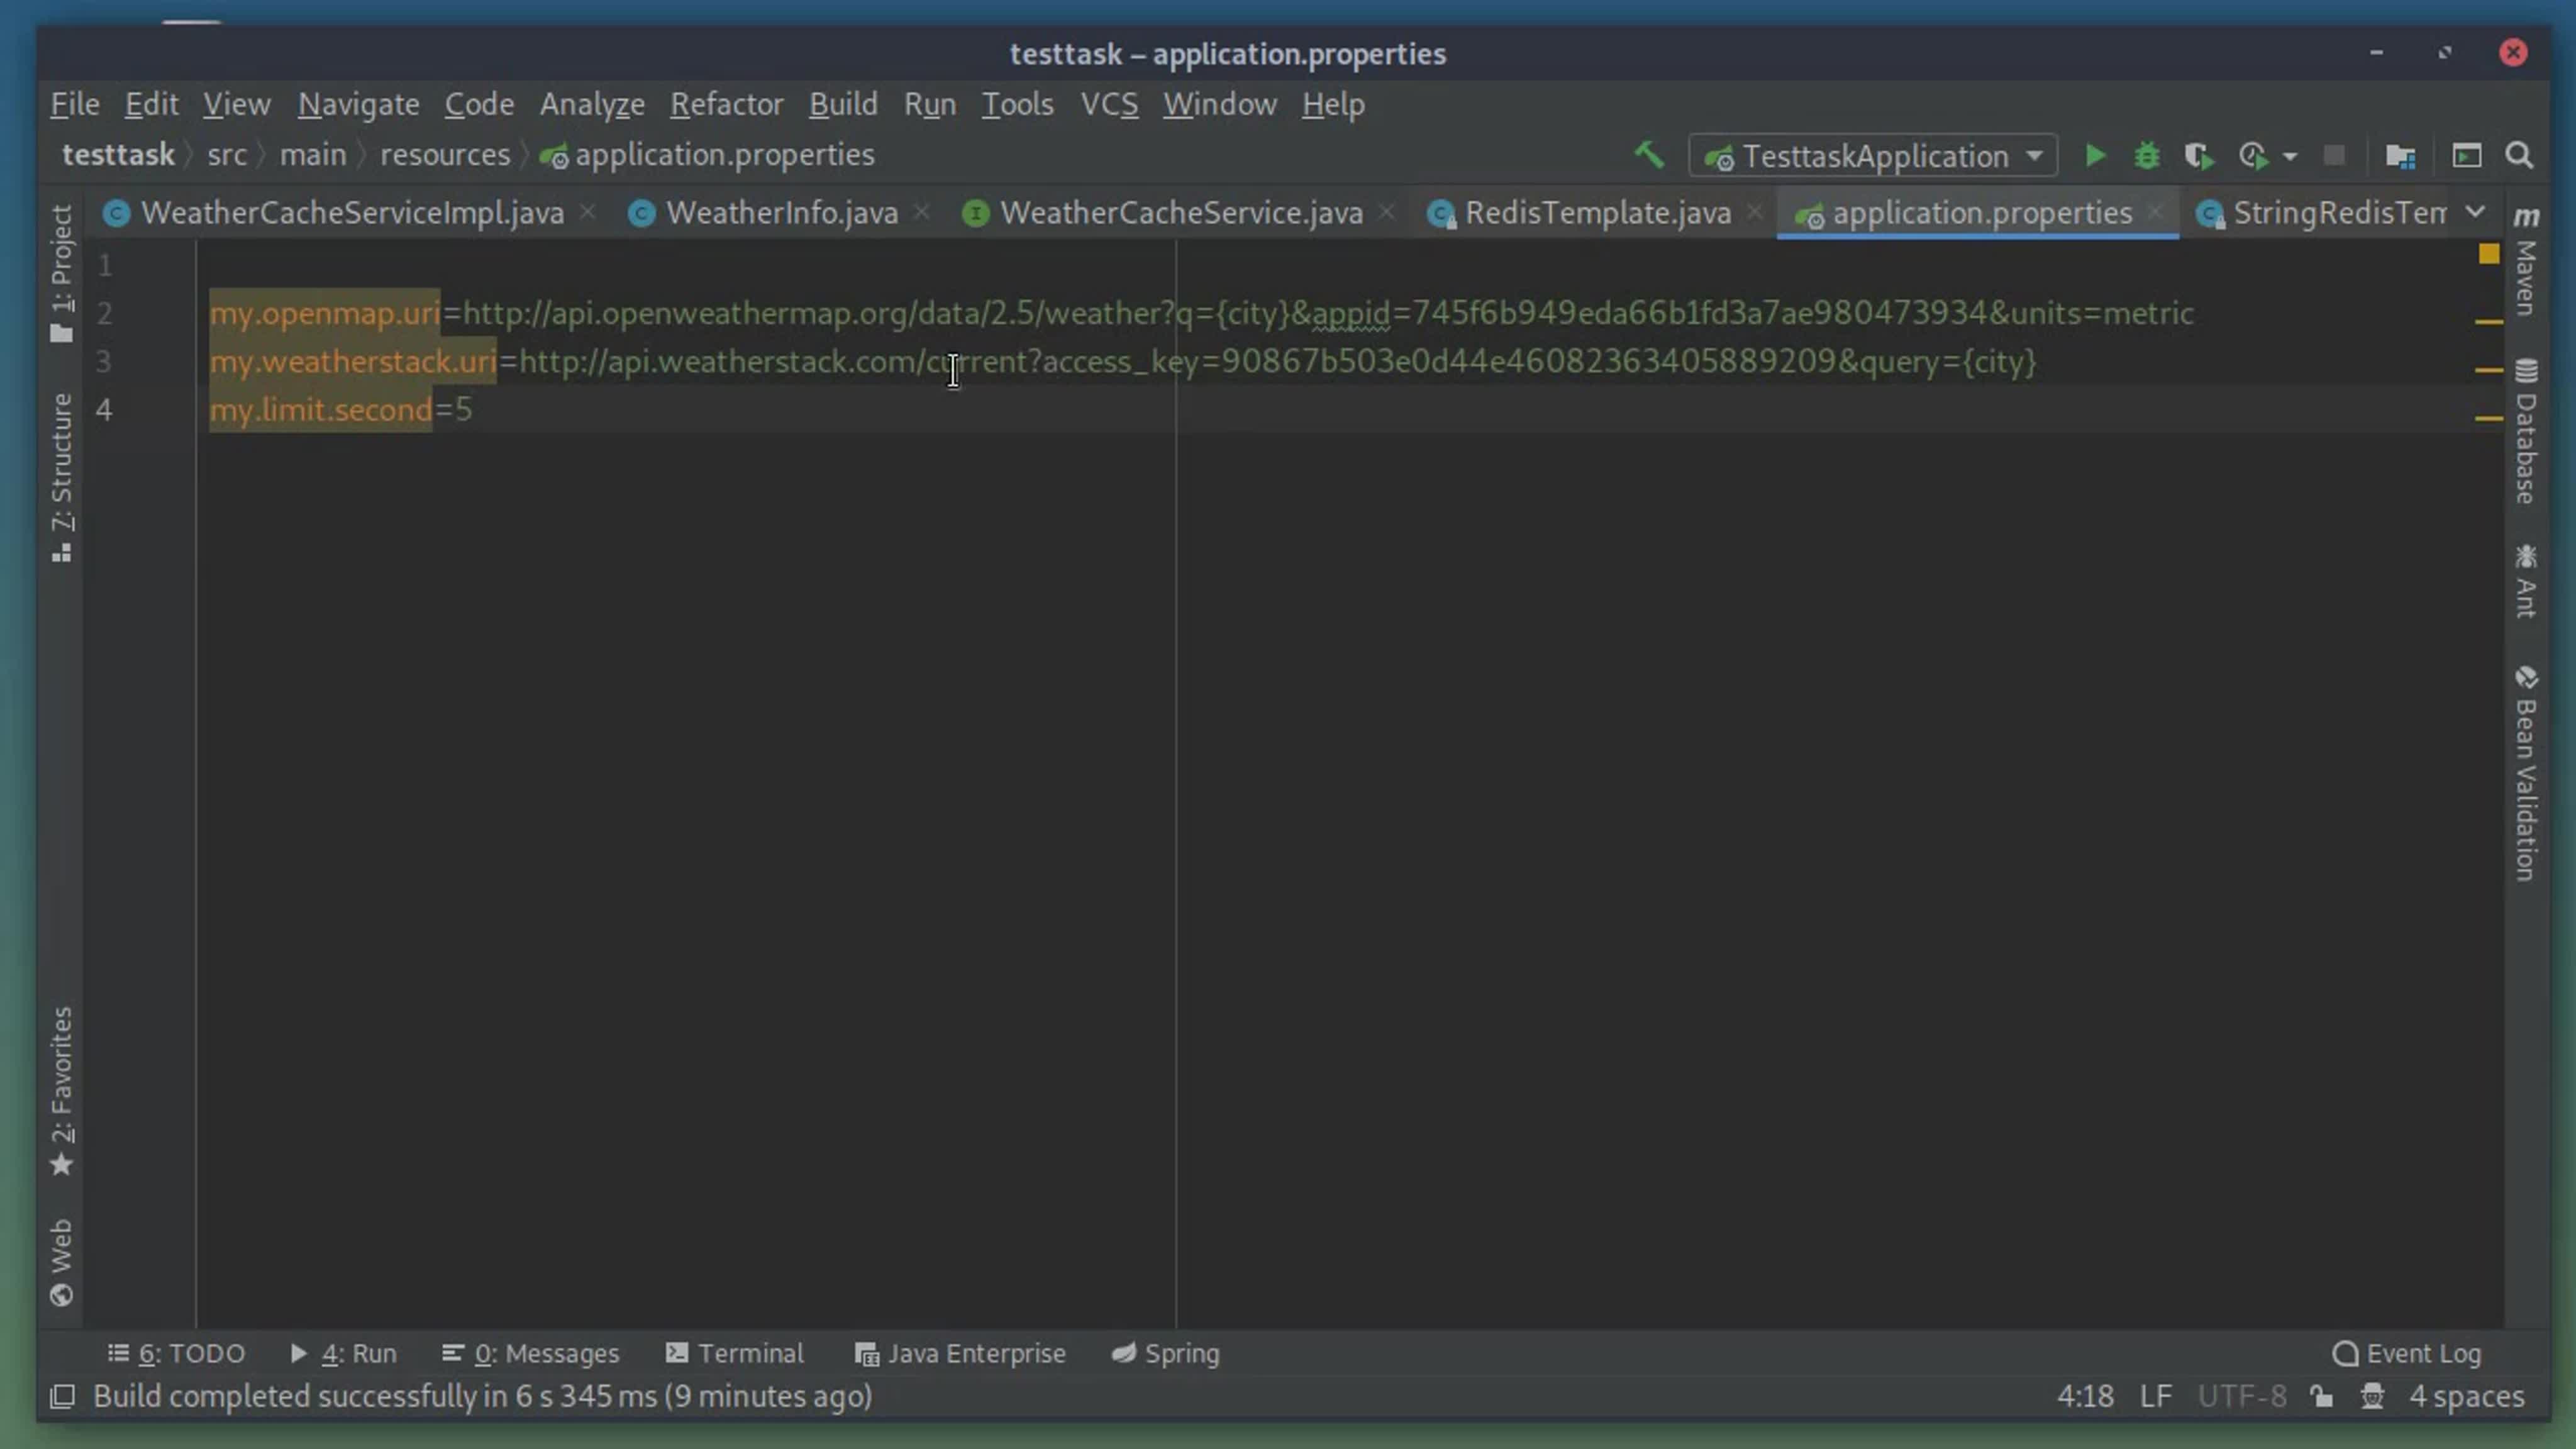Open profiler run options dropdown arrow

click(x=2290, y=157)
